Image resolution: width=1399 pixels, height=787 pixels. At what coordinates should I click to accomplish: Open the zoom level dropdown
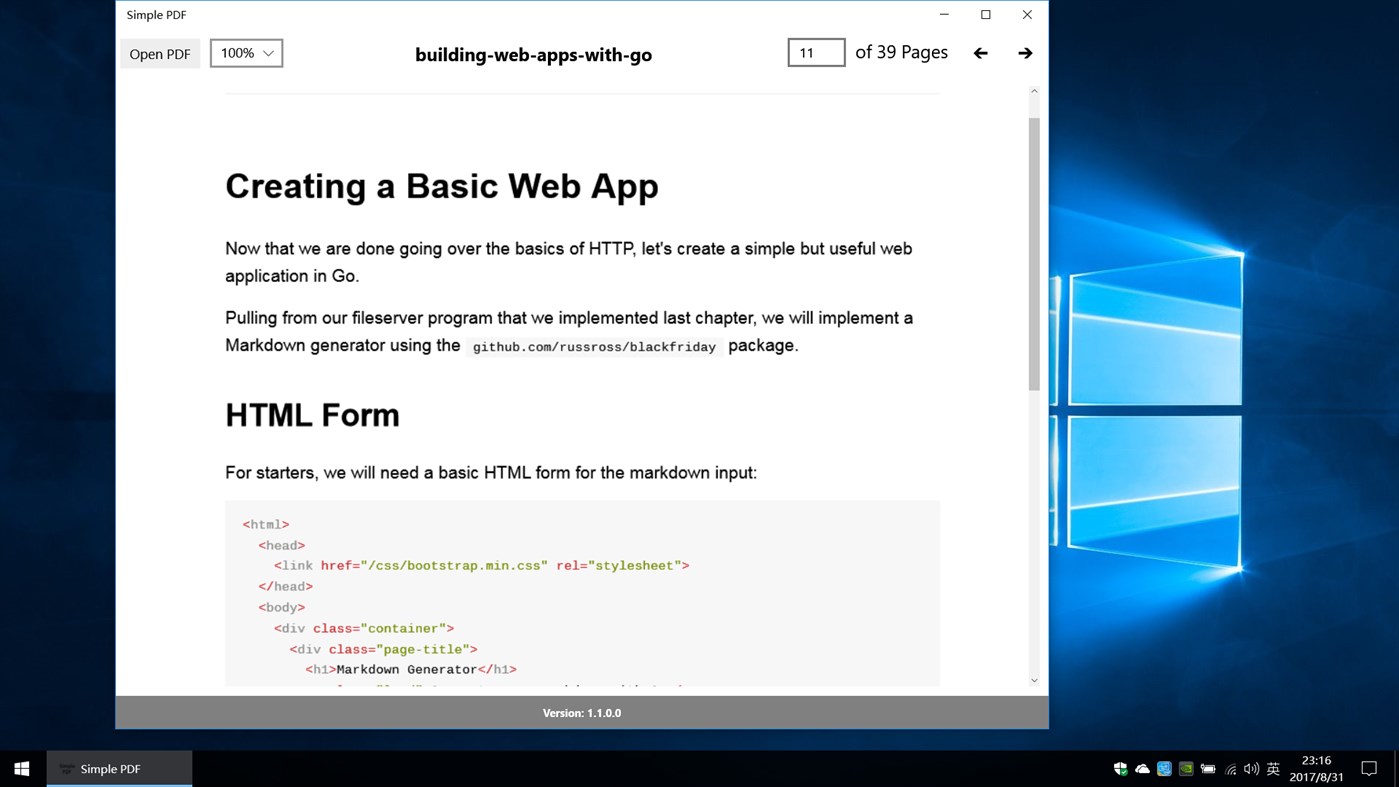[245, 53]
